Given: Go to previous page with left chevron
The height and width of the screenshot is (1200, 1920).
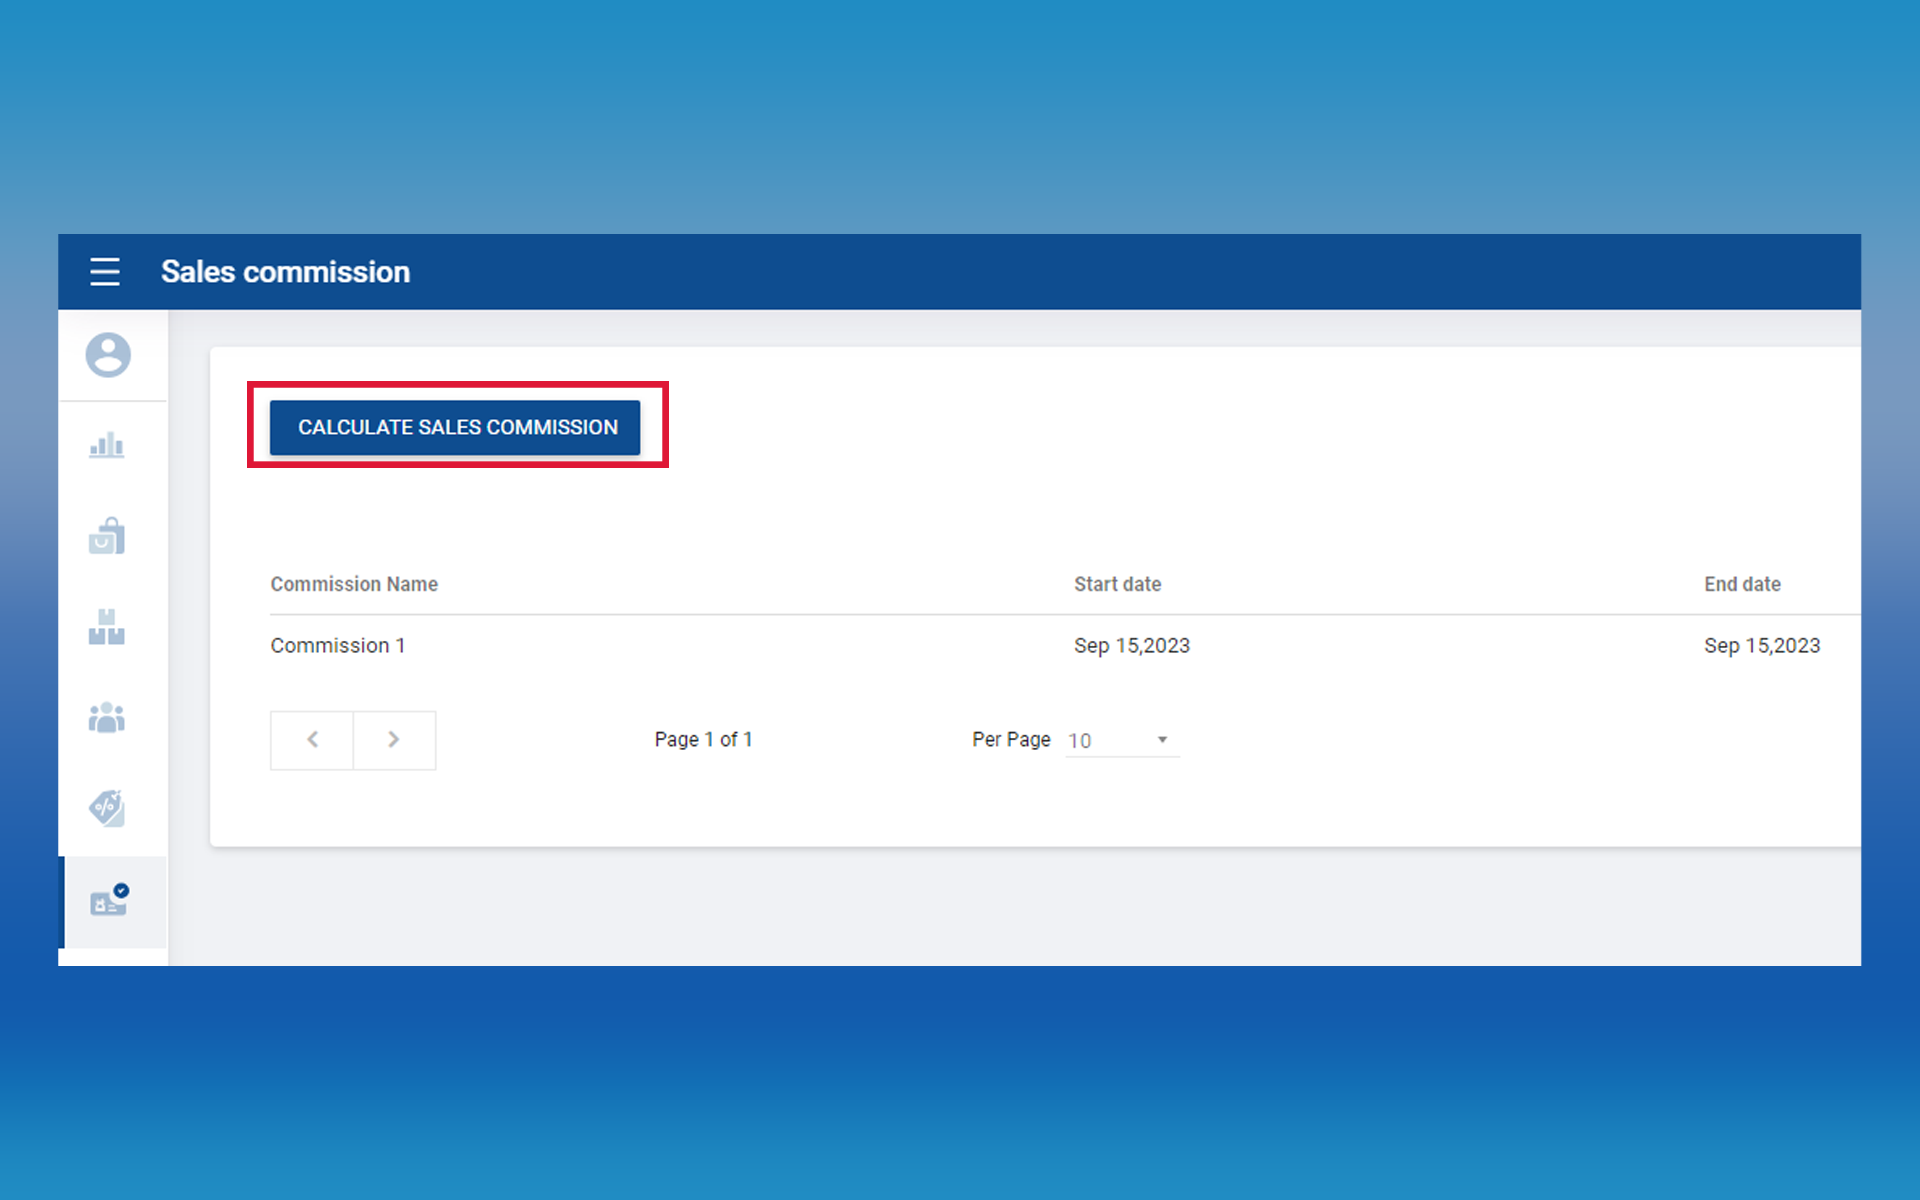Looking at the screenshot, I should [312, 740].
